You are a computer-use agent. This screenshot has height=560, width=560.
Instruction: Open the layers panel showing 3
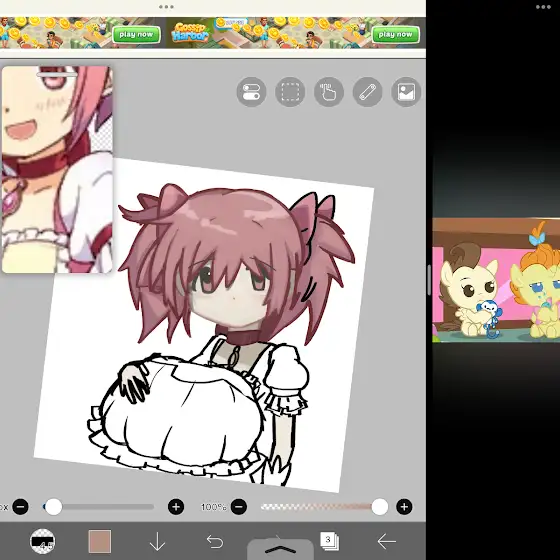pos(329,541)
